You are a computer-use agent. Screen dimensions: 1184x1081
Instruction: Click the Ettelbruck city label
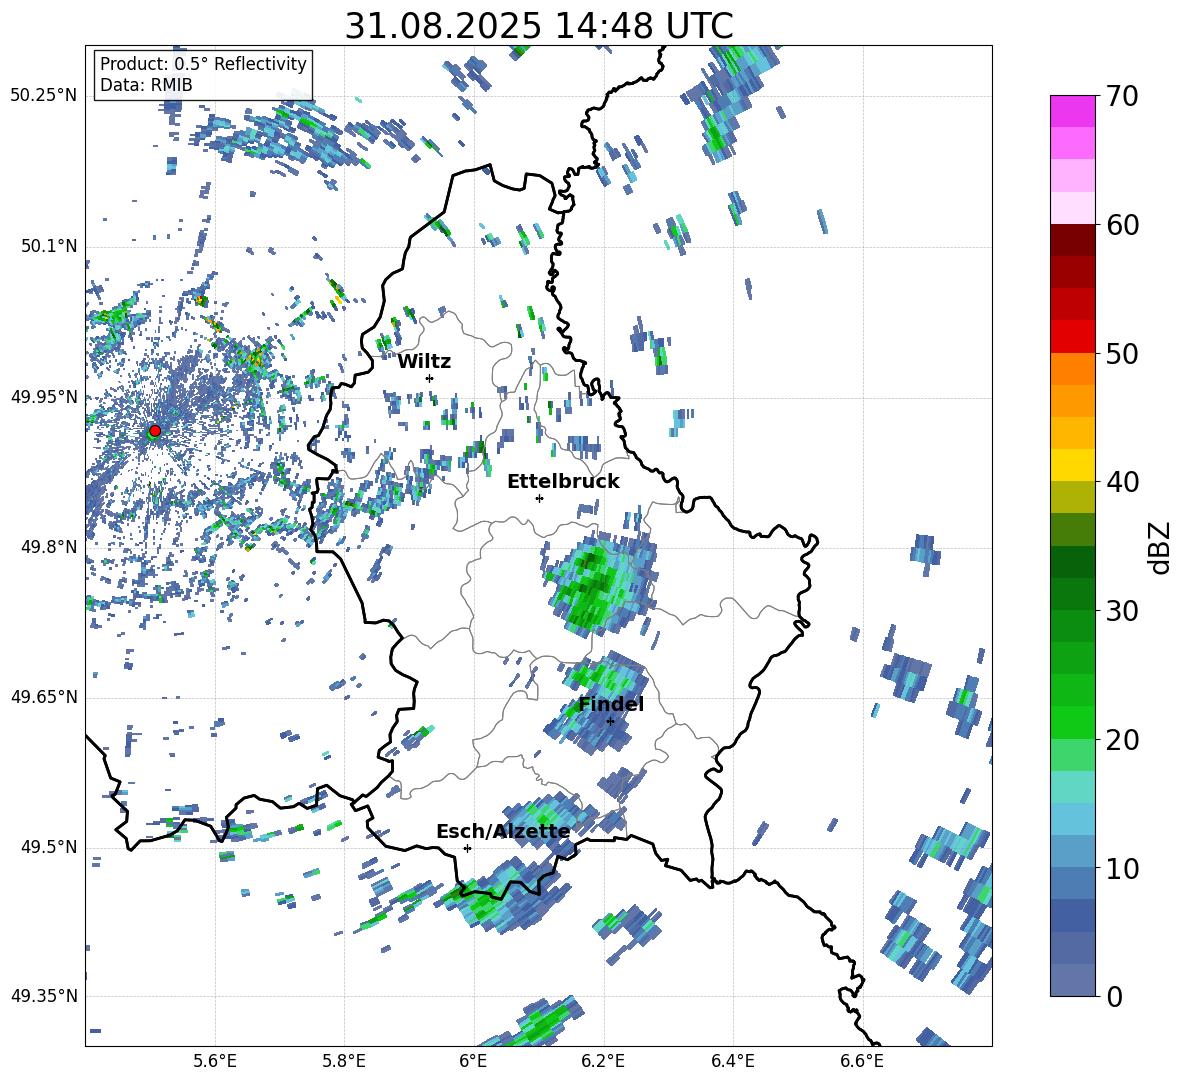tap(563, 482)
